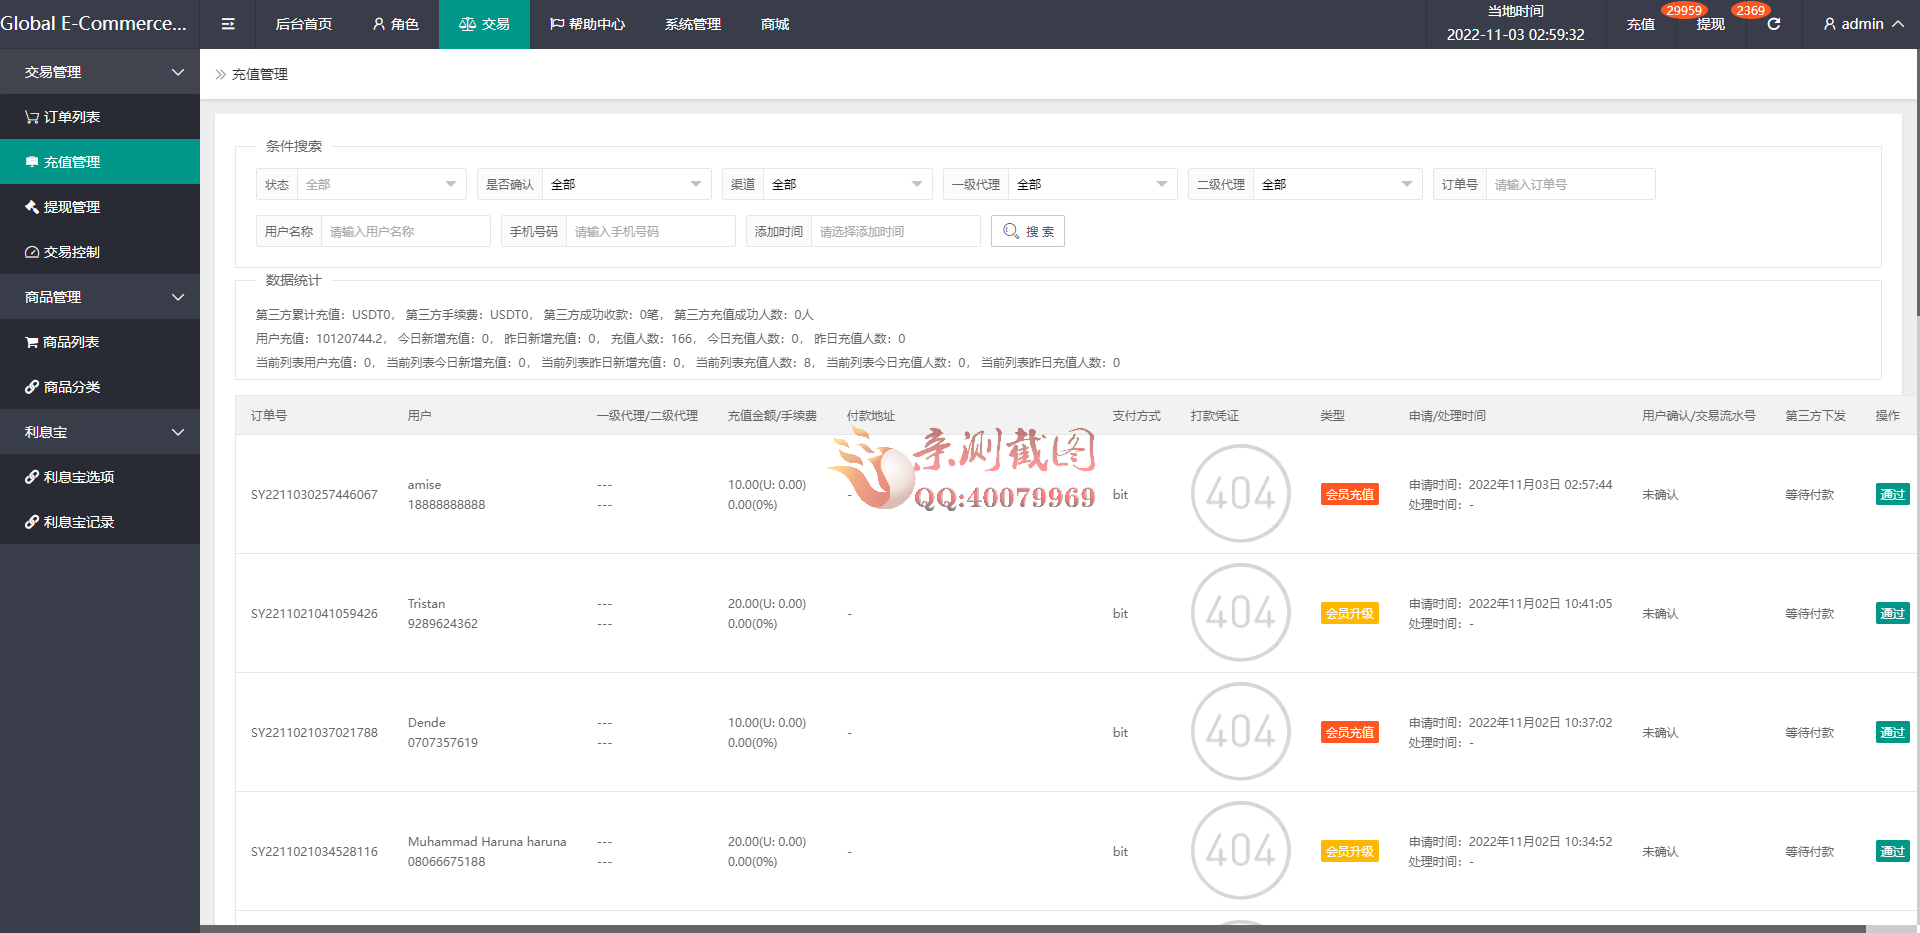Select the 订单列表 cart icon in sidebar
The image size is (1920, 933).
30,116
